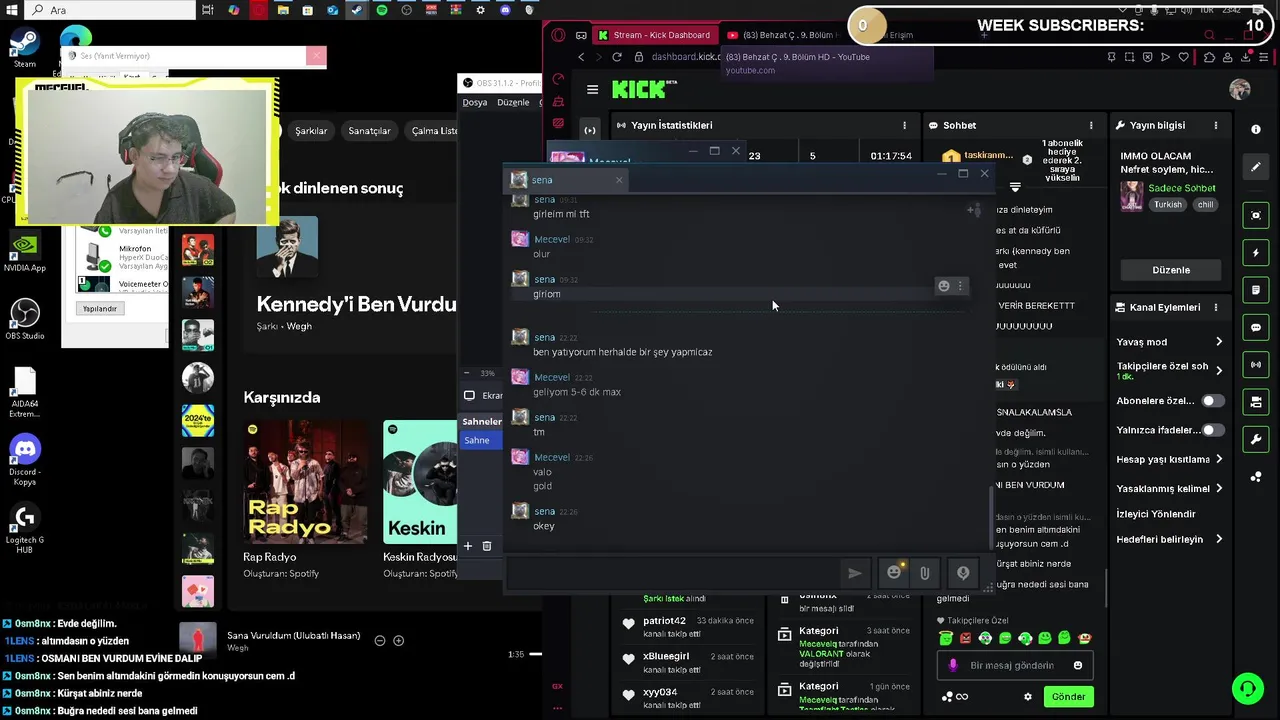1280x720 pixels.
Task: Open the Rap Radyo playlist card
Action: coord(304,500)
